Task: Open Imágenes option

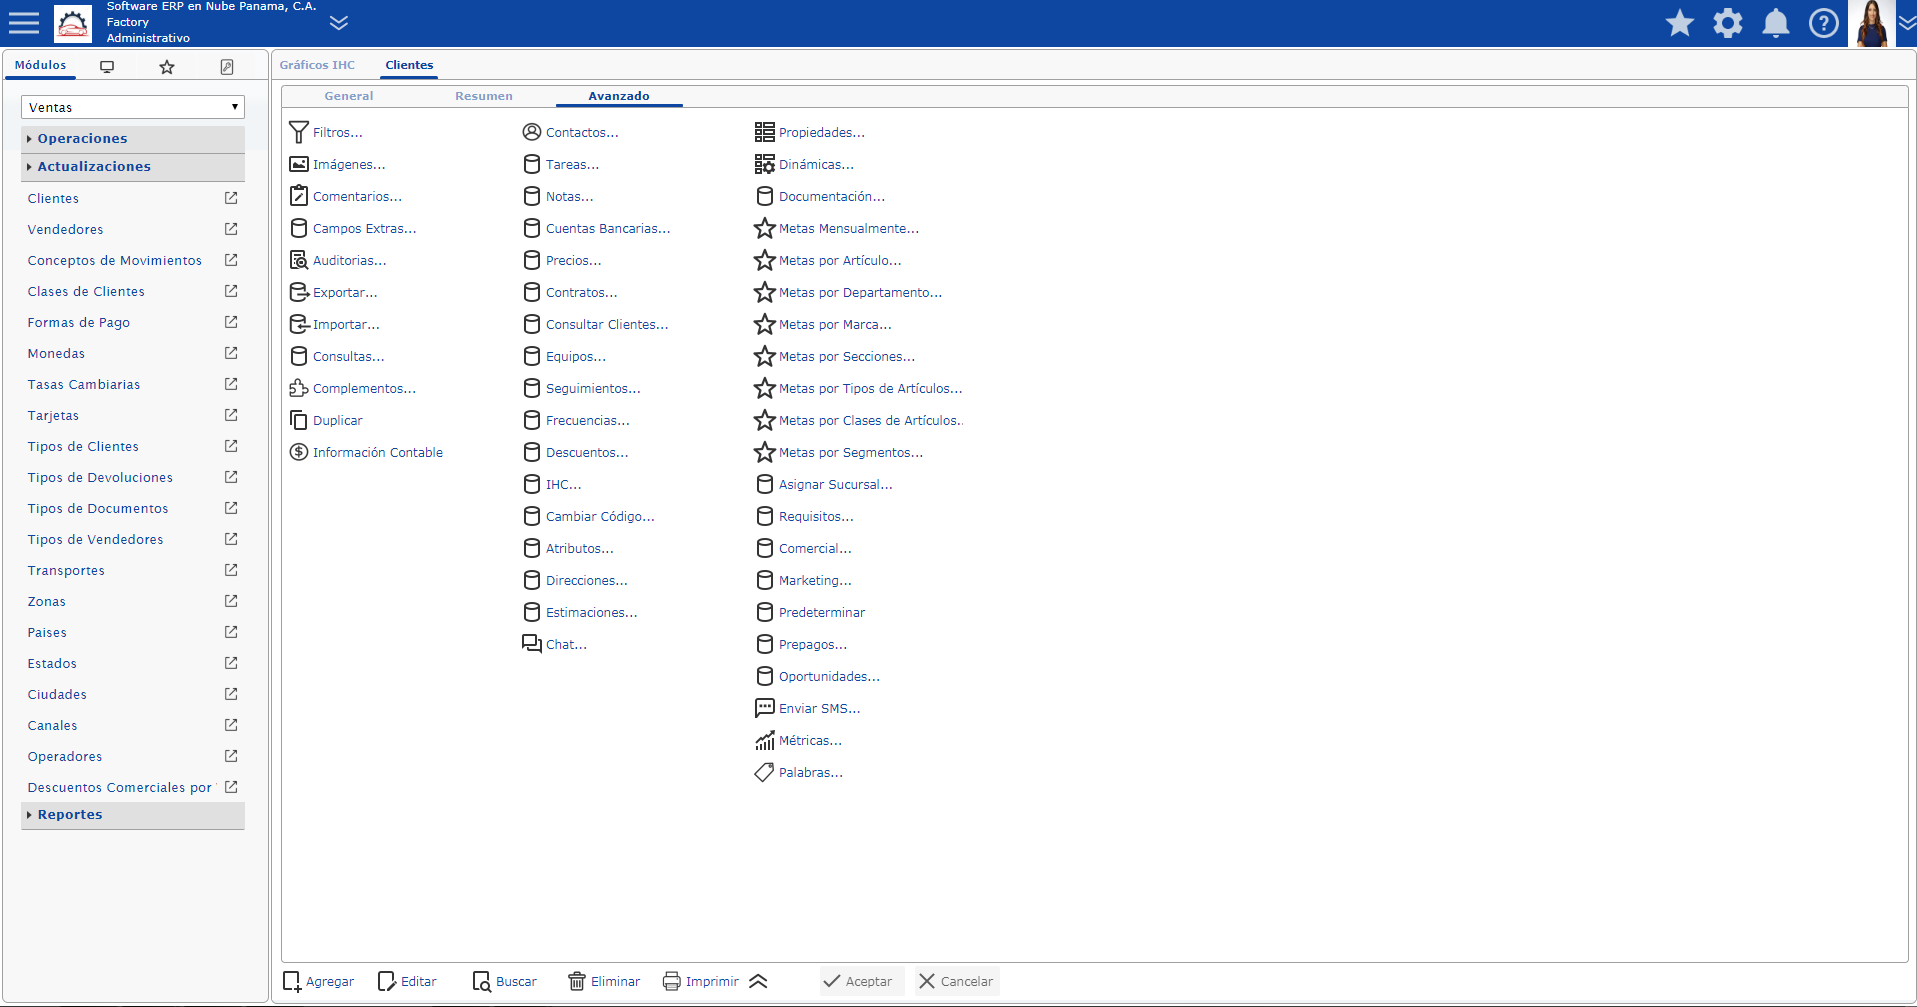Action: (x=337, y=164)
